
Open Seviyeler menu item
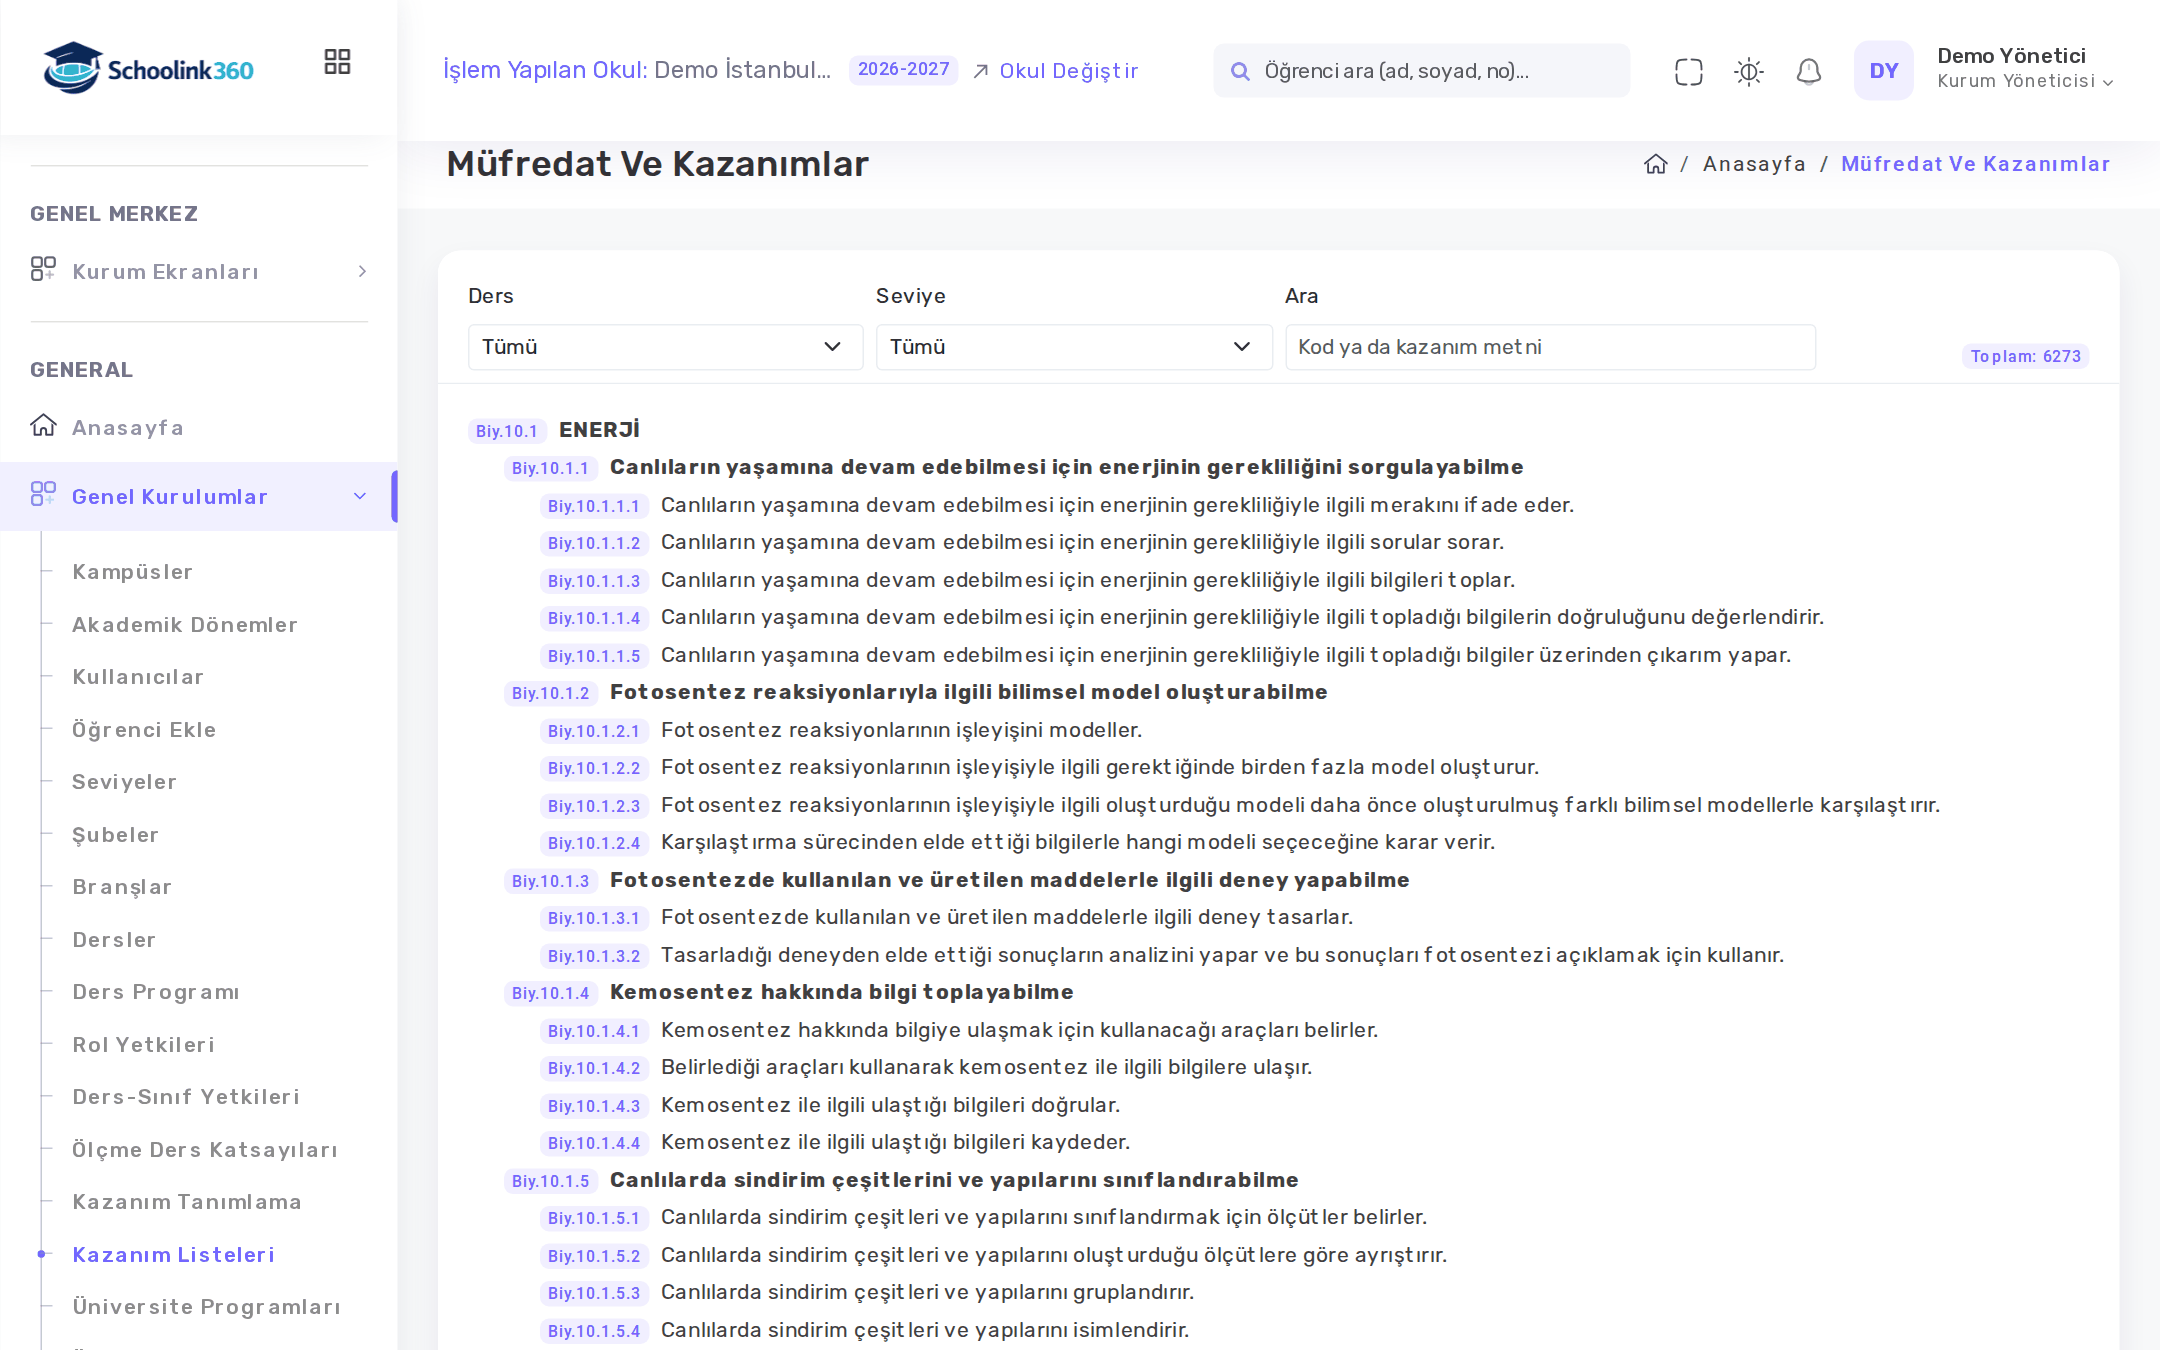point(124,782)
